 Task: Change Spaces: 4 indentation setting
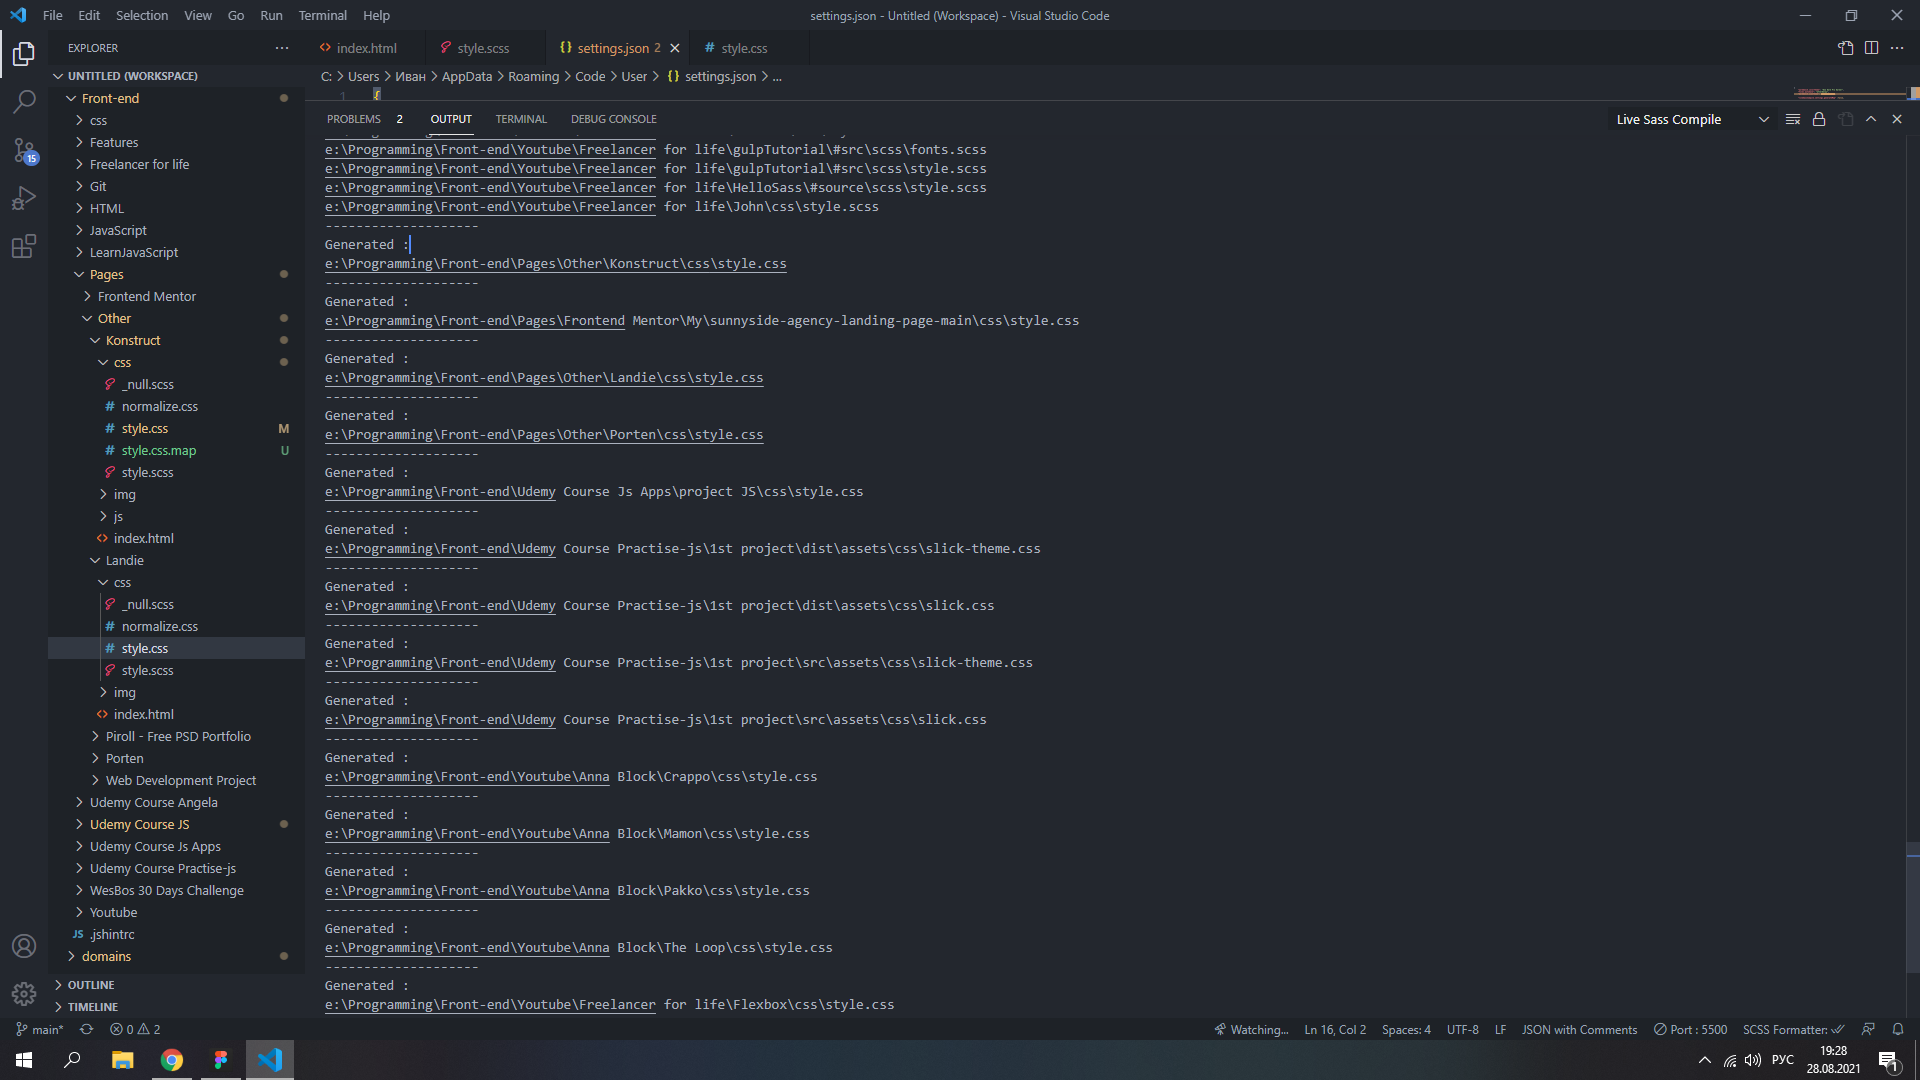pyautogui.click(x=1406, y=1029)
